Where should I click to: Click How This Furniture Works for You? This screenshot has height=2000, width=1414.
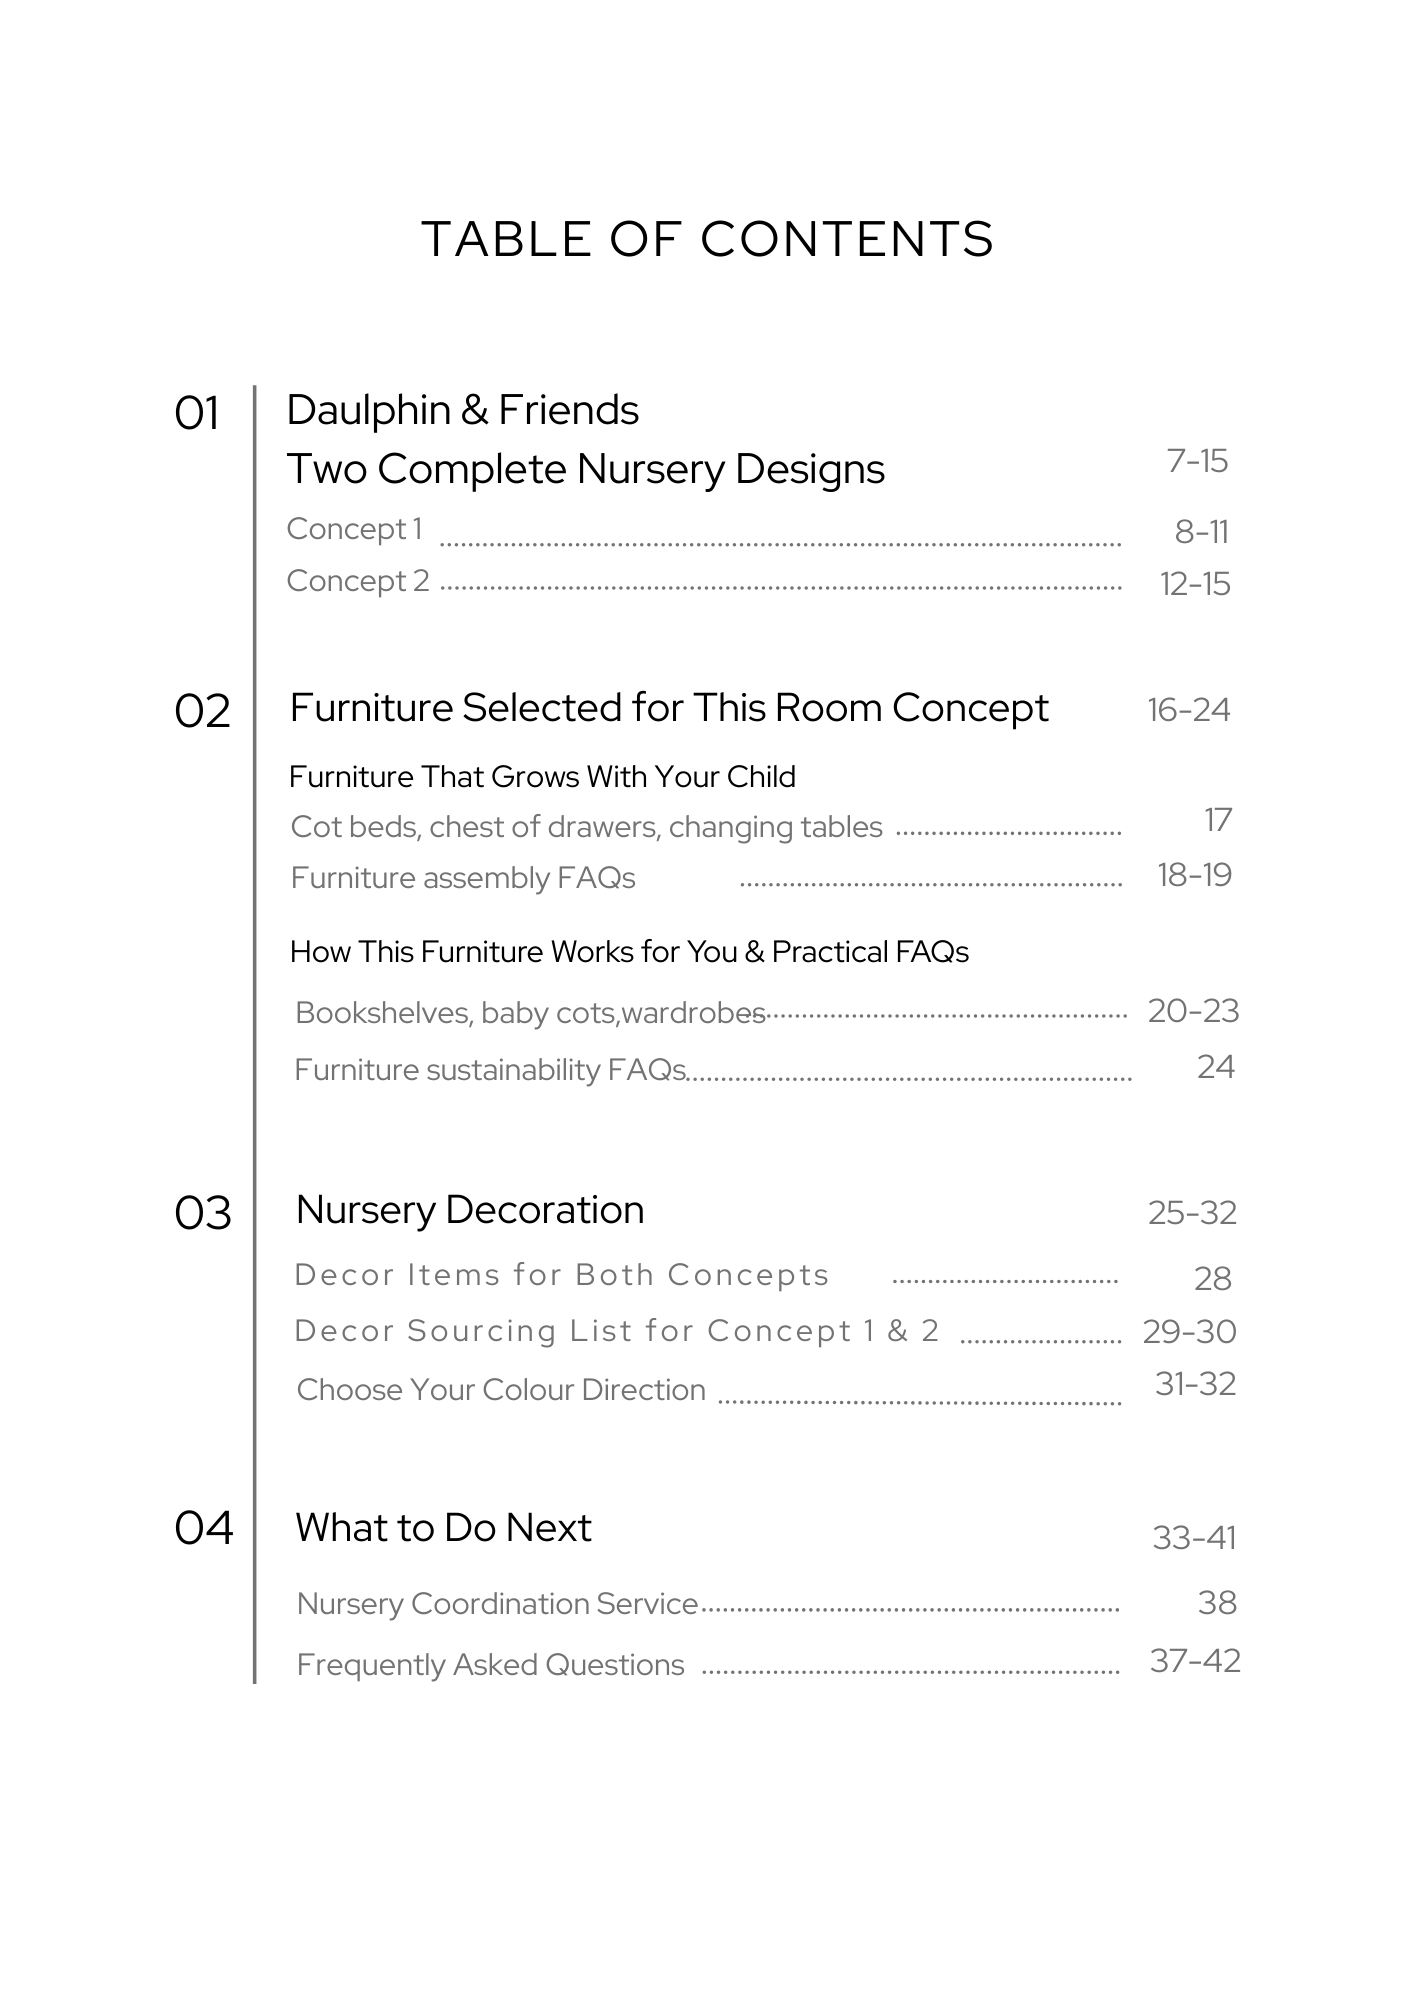pos(629,952)
